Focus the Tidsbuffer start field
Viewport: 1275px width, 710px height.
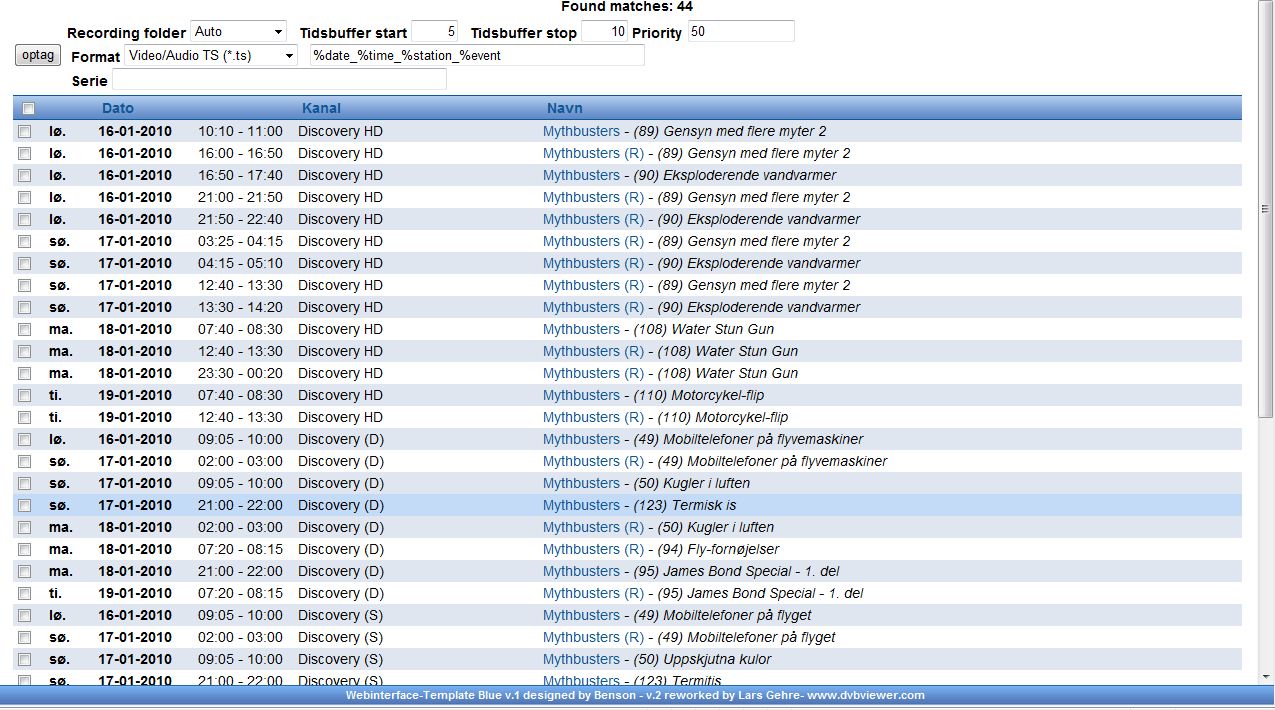[435, 32]
